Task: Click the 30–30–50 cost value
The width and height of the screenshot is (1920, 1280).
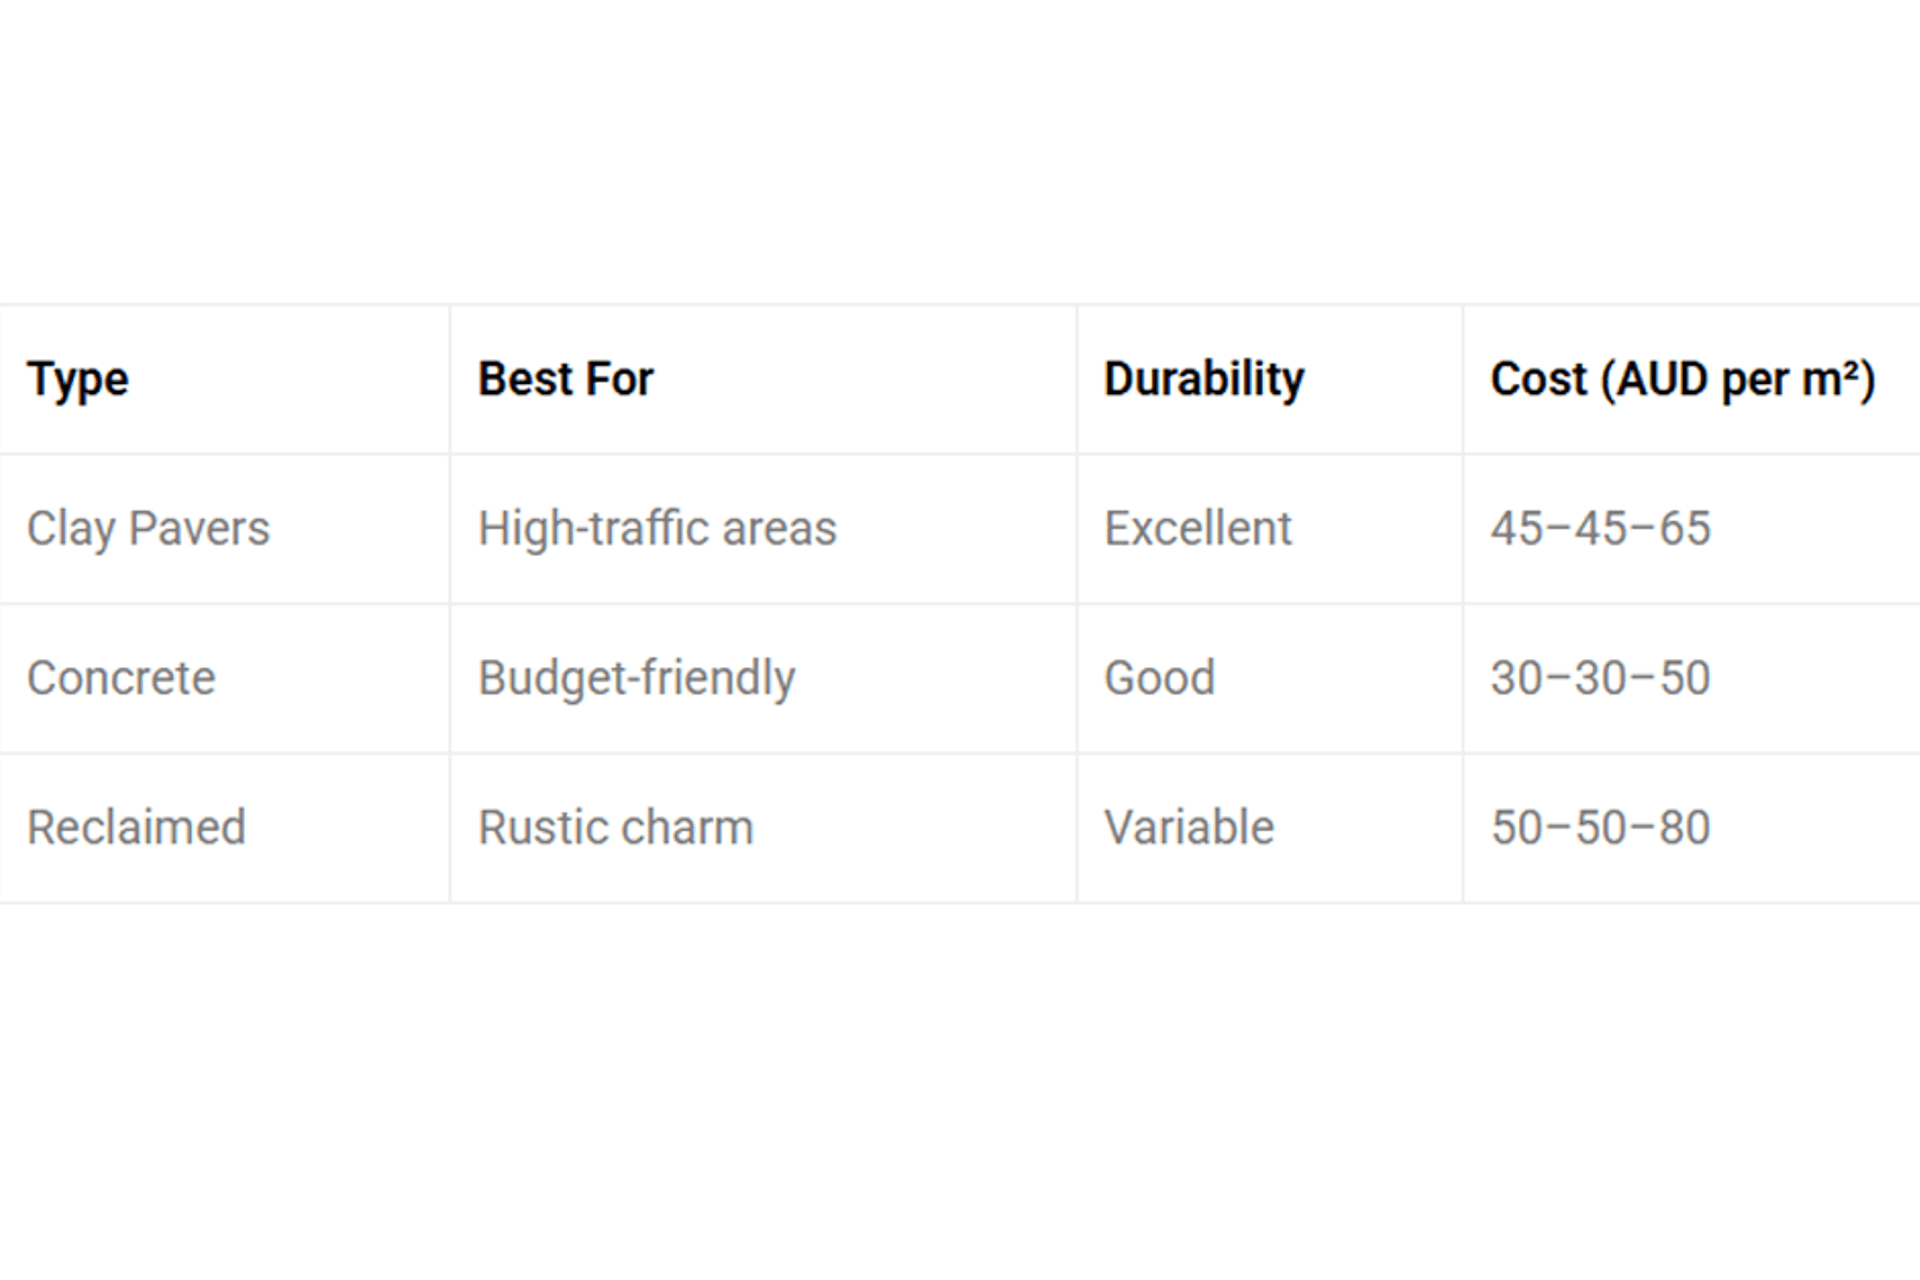Action: [x=1600, y=678]
